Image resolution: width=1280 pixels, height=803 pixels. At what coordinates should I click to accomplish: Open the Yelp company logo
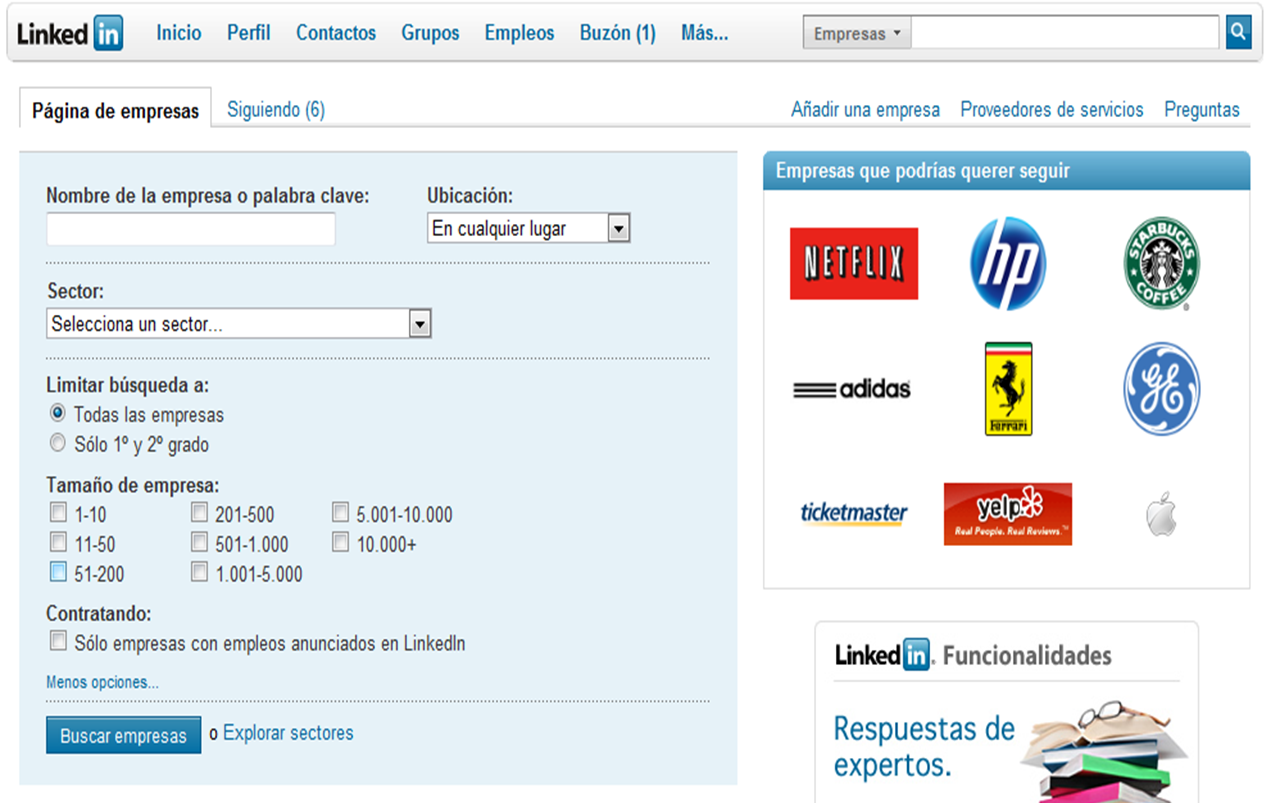(1008, 514)
